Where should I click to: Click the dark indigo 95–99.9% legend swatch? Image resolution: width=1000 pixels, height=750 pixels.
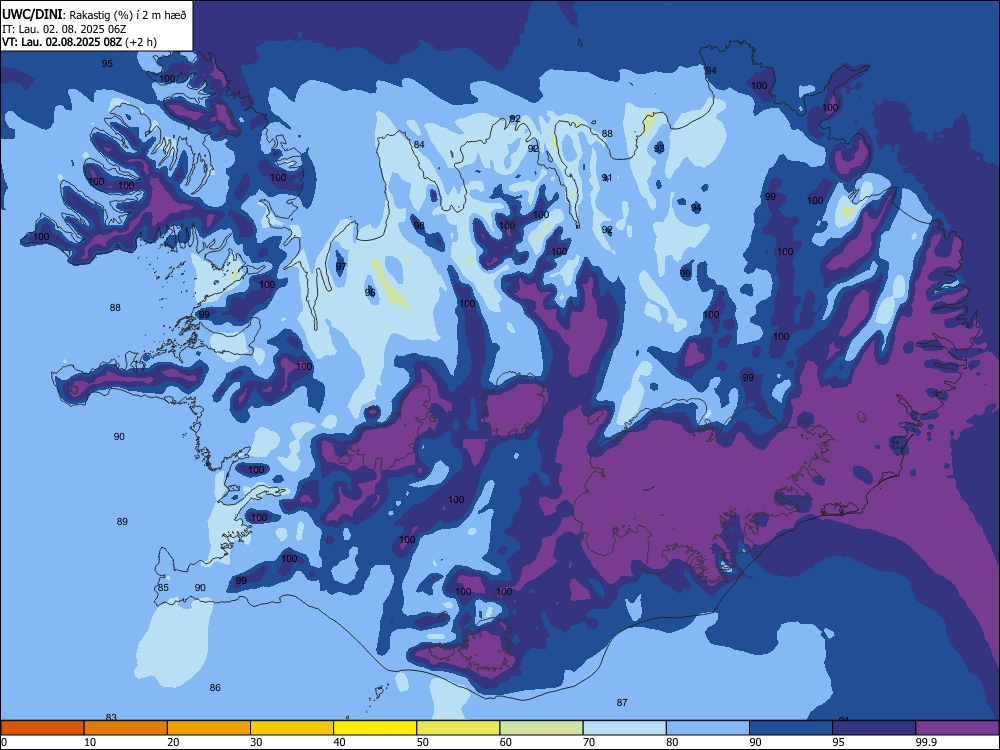point(874,728)
